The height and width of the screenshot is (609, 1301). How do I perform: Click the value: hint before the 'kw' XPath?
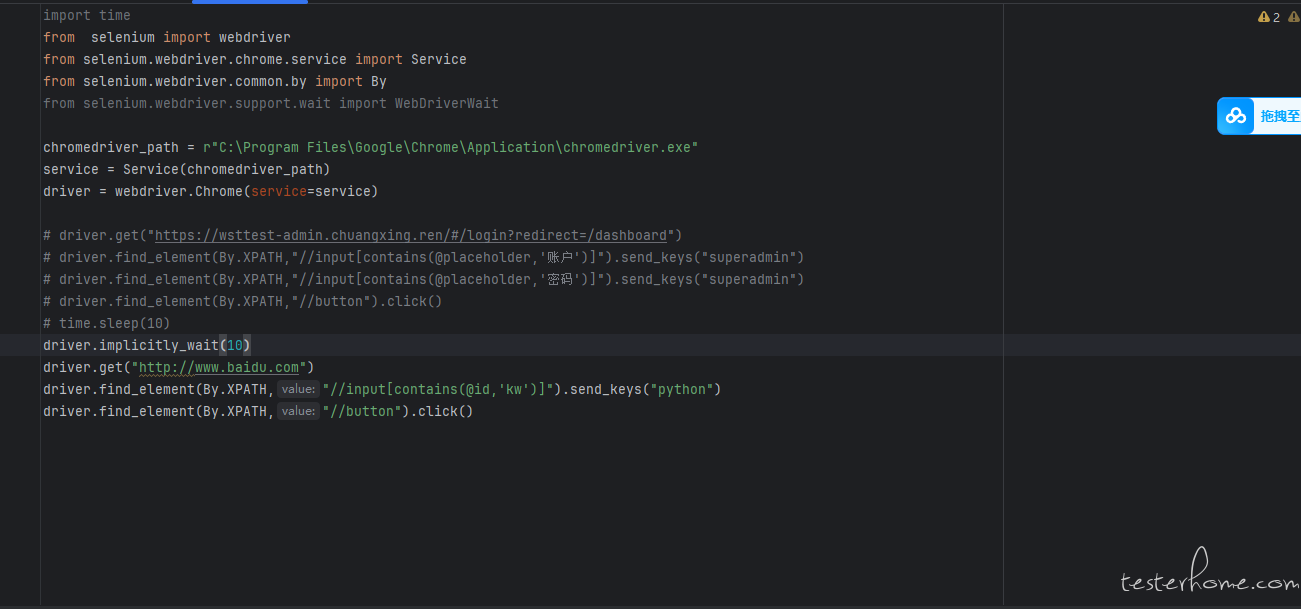tap(298, 389)
